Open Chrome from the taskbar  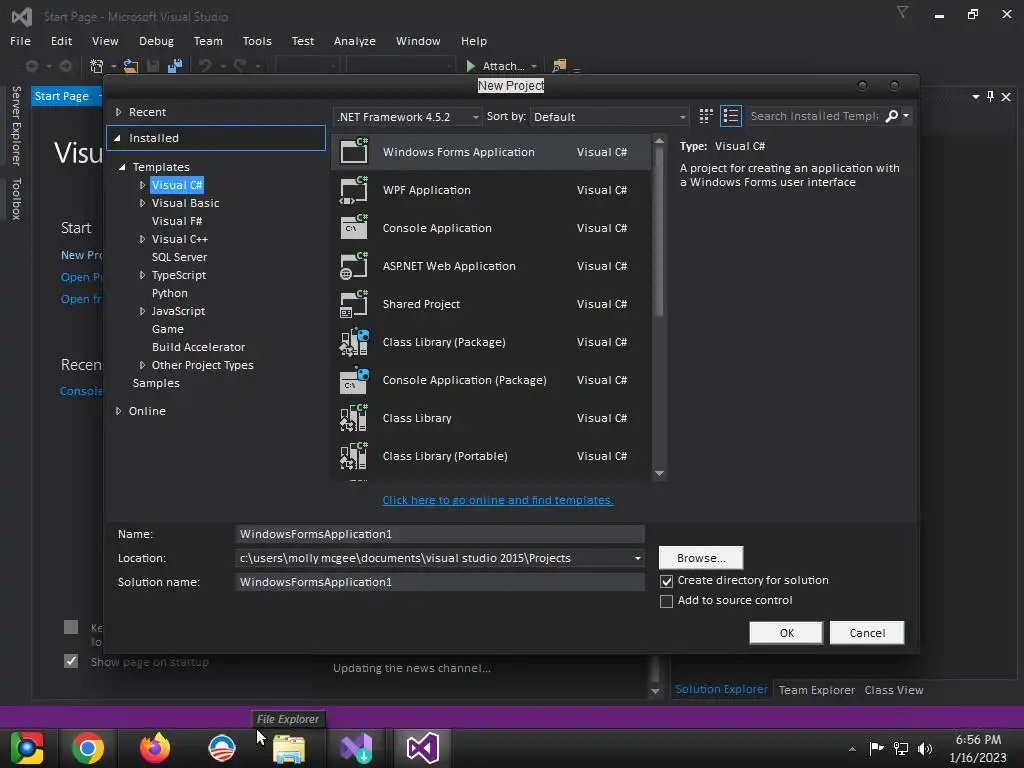pyautogui.click(x=88, y=748)
